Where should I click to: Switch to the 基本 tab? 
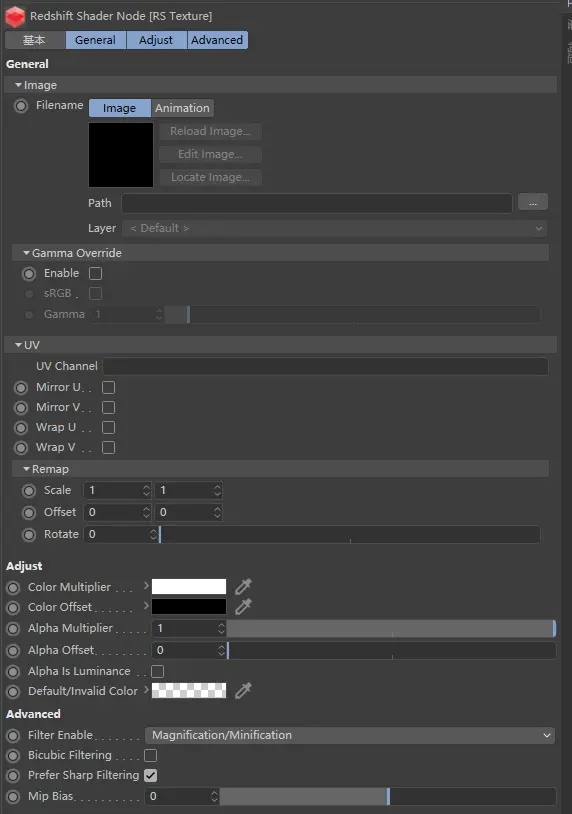35,40
